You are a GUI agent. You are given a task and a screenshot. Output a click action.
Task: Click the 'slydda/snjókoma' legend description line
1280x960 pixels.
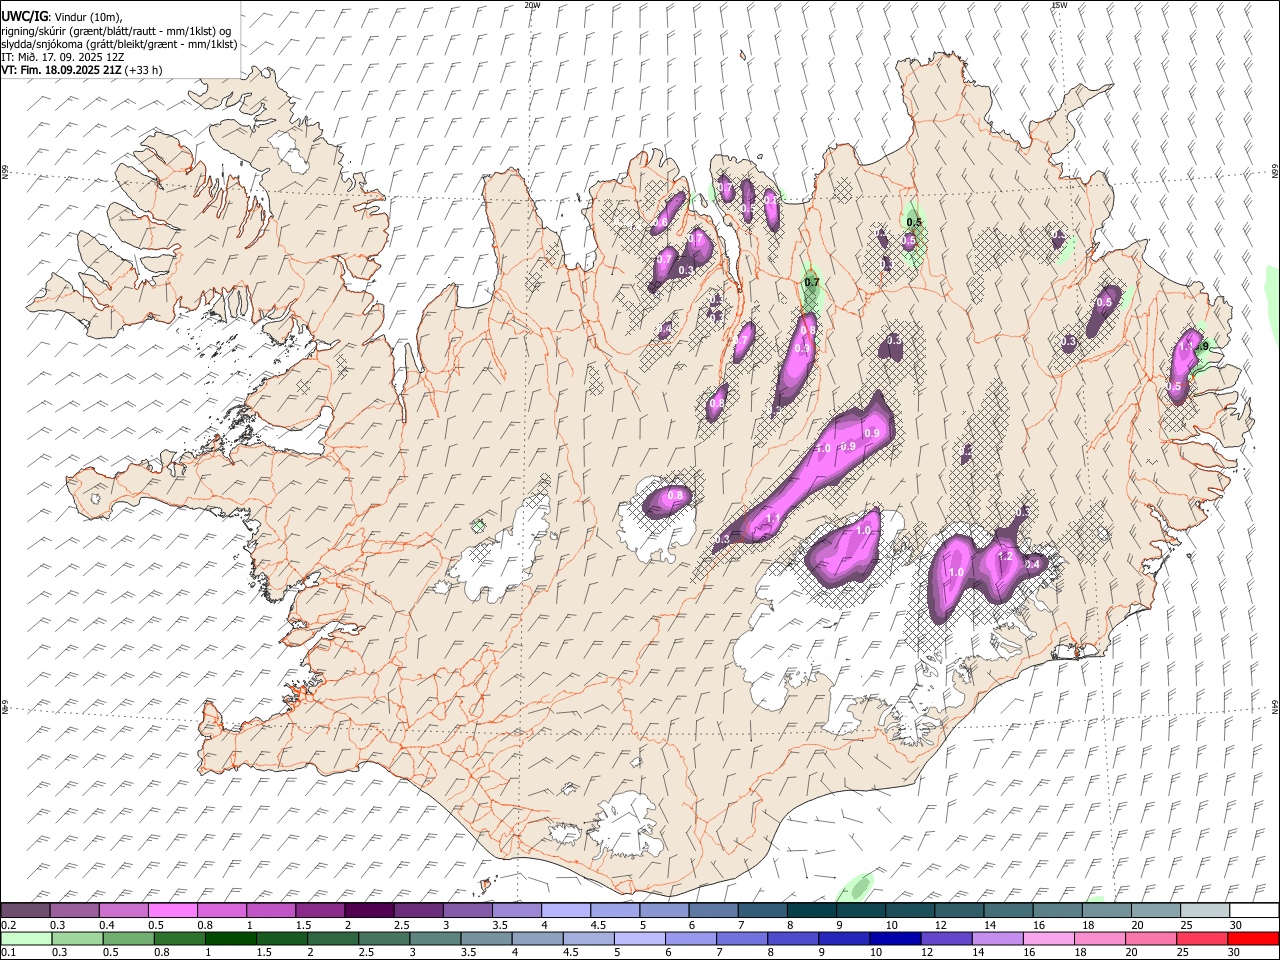click(119, 44)
